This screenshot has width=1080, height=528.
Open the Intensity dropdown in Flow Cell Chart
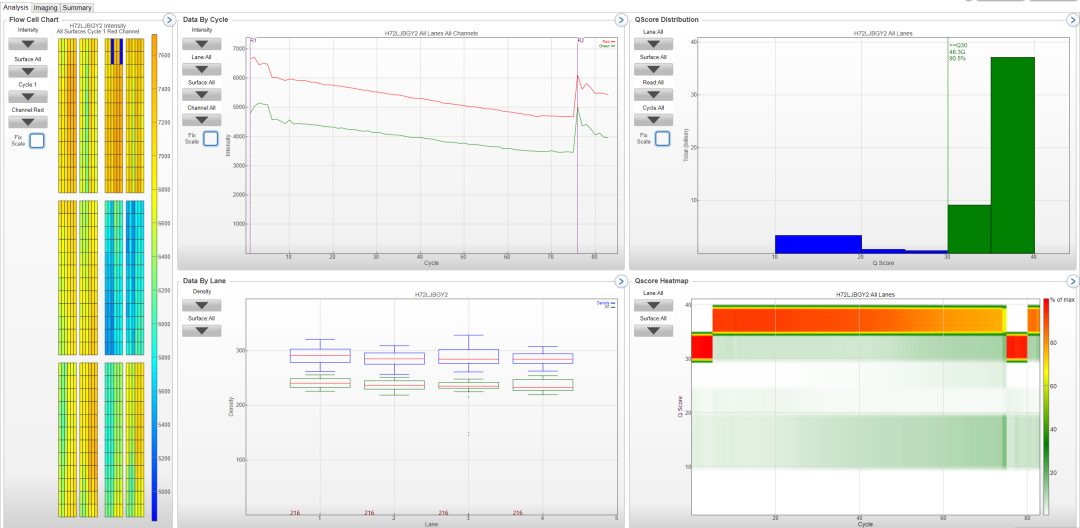pos(28,44)
